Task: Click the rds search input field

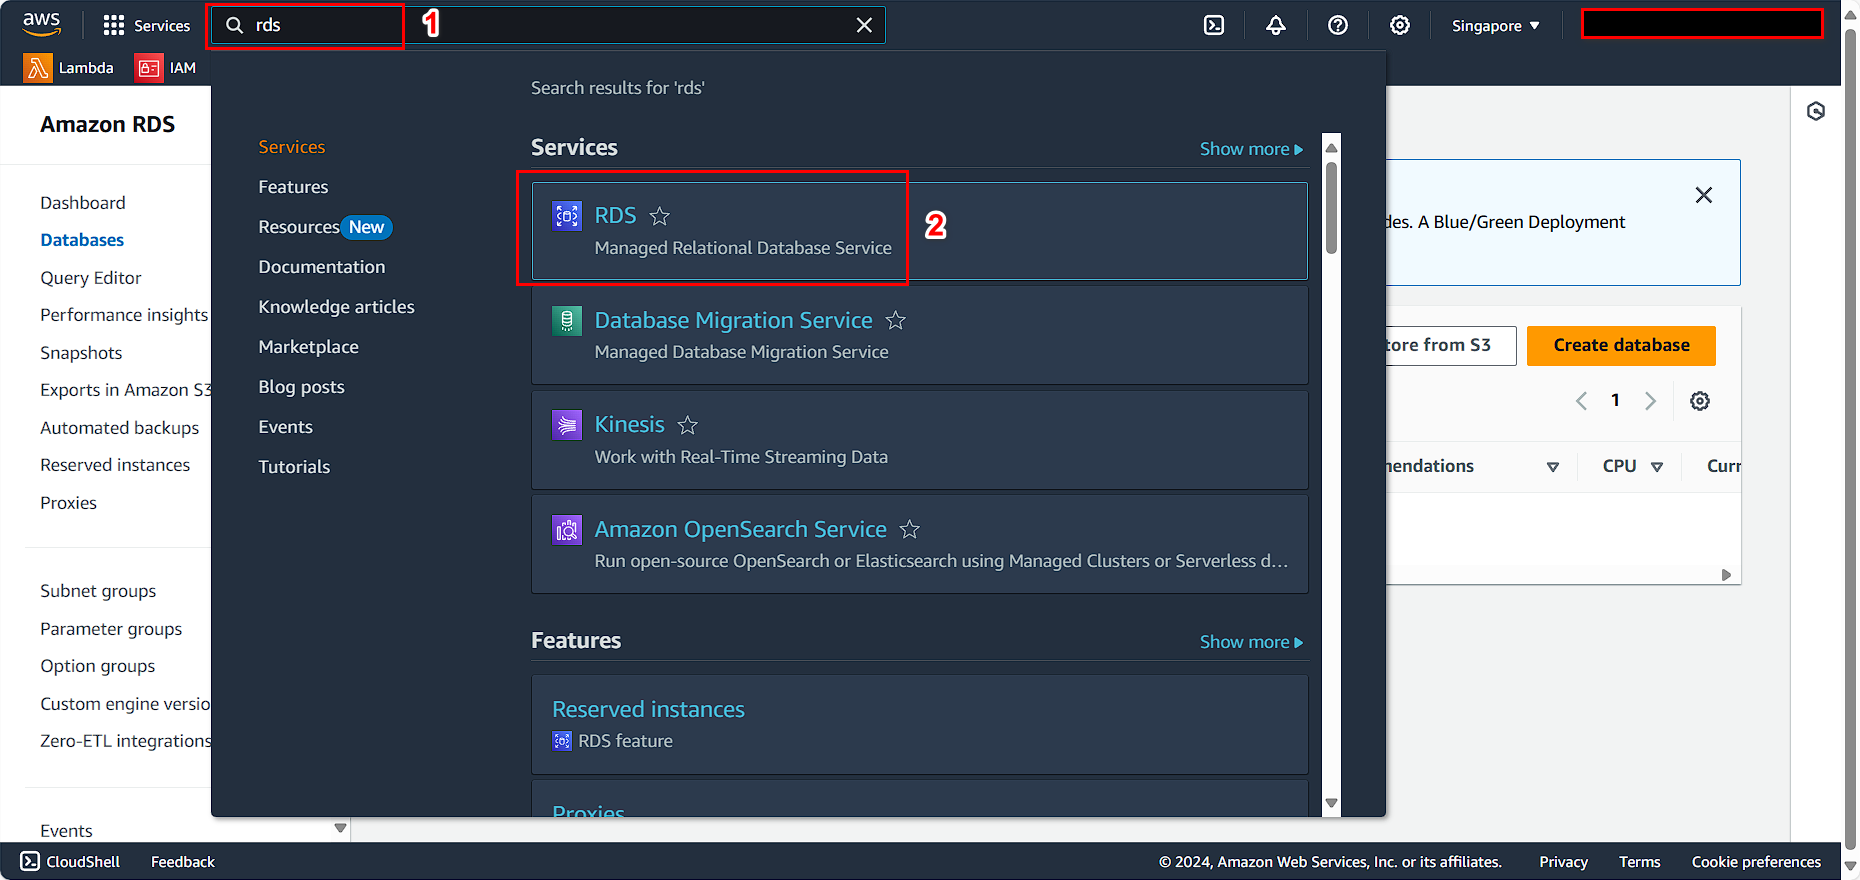Action: pos(546,25)
